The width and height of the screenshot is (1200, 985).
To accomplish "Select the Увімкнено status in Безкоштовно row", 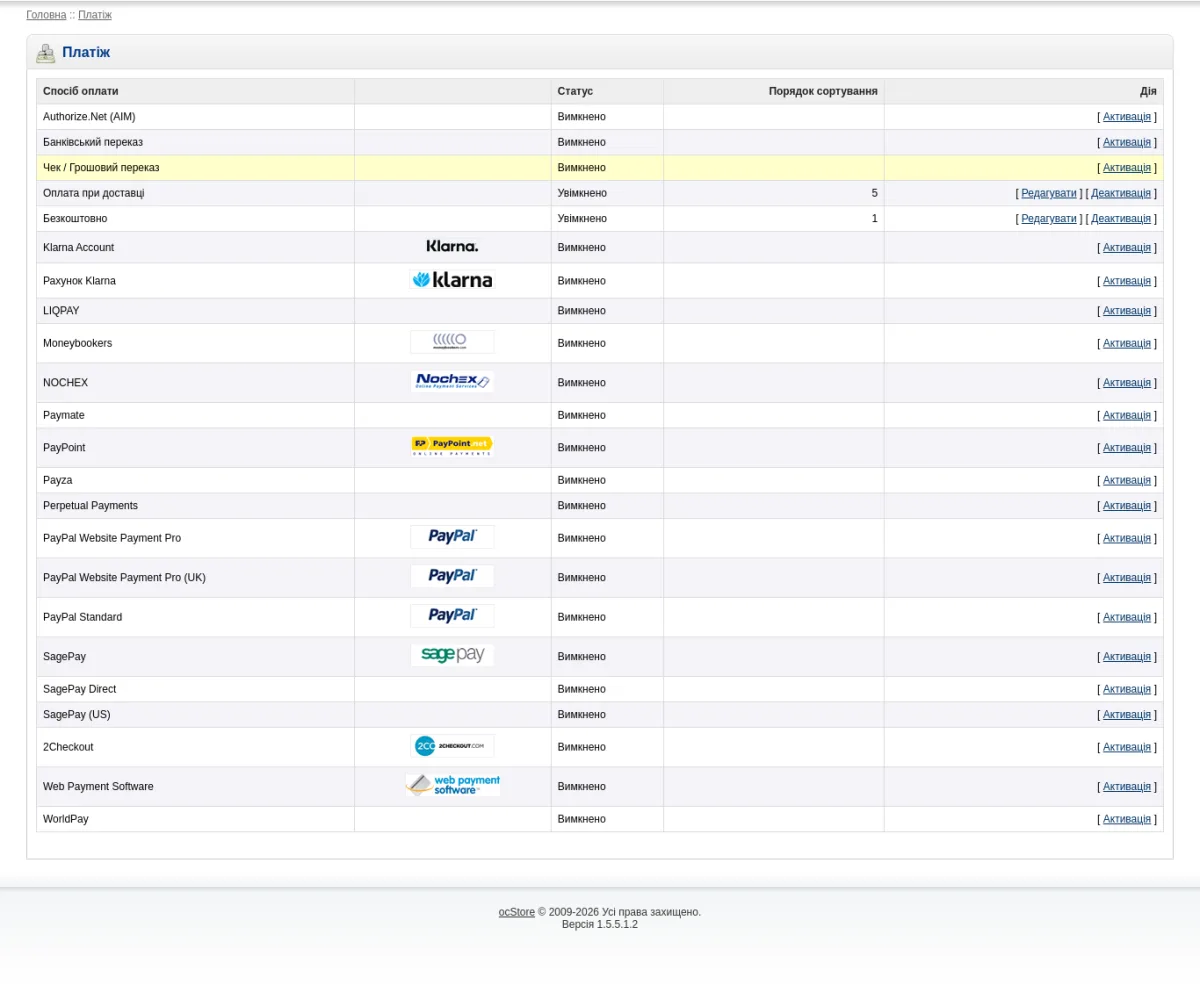I will pos(582,218).
